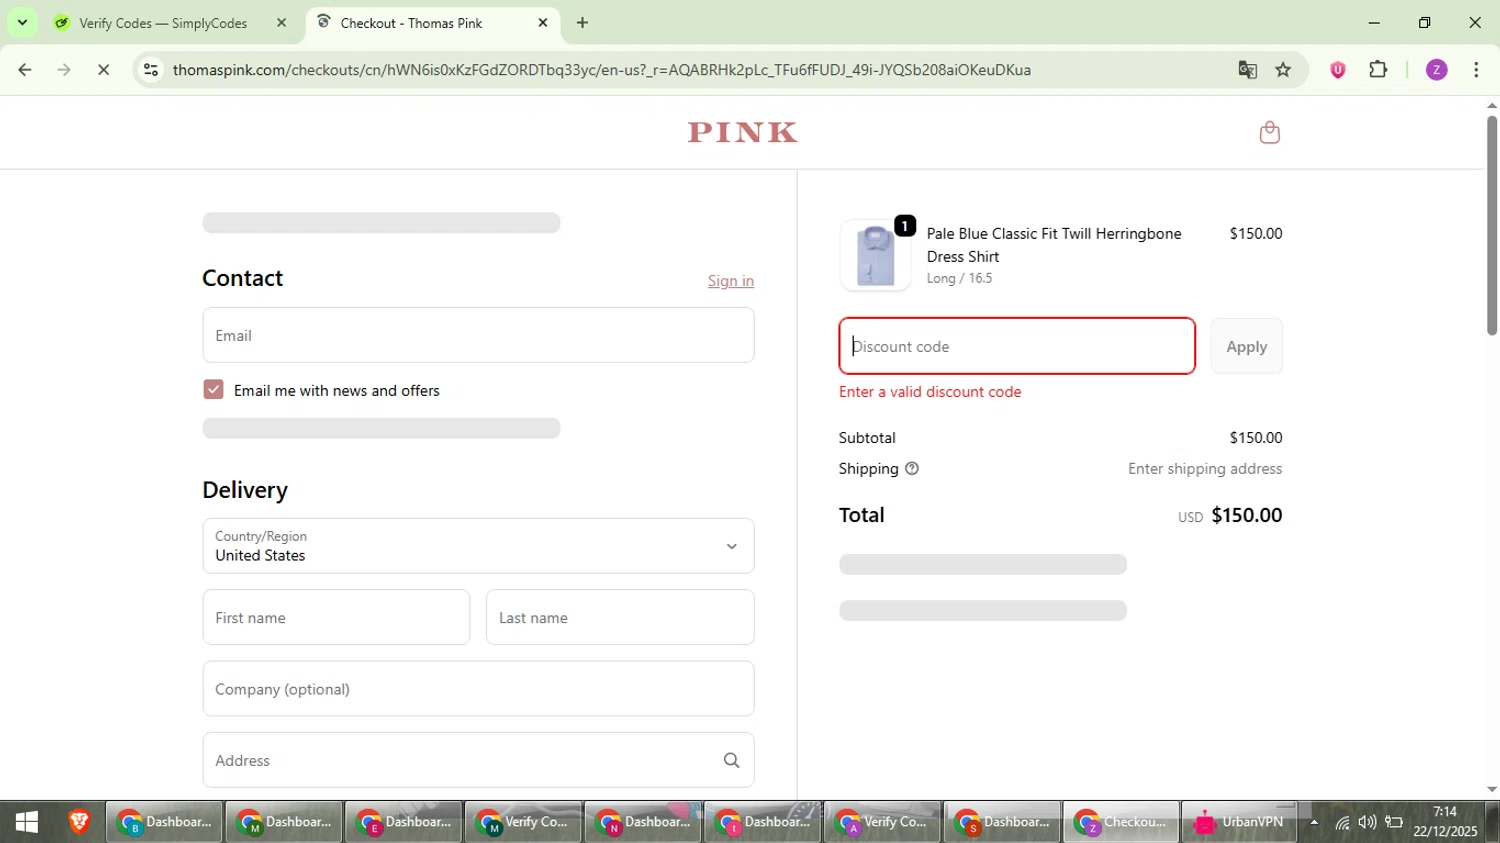Focus the Discount code field
The image size is (1500, 843).
[1017, 346]
